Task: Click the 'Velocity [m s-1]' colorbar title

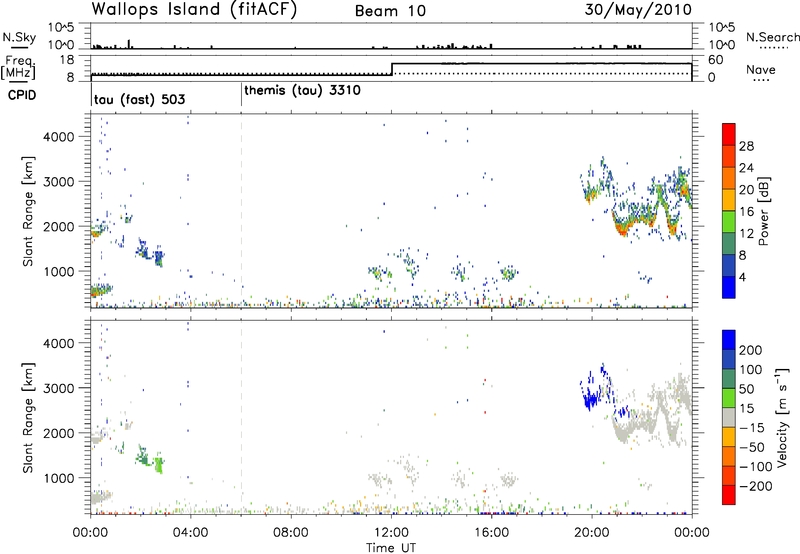Action: (782, 417)
